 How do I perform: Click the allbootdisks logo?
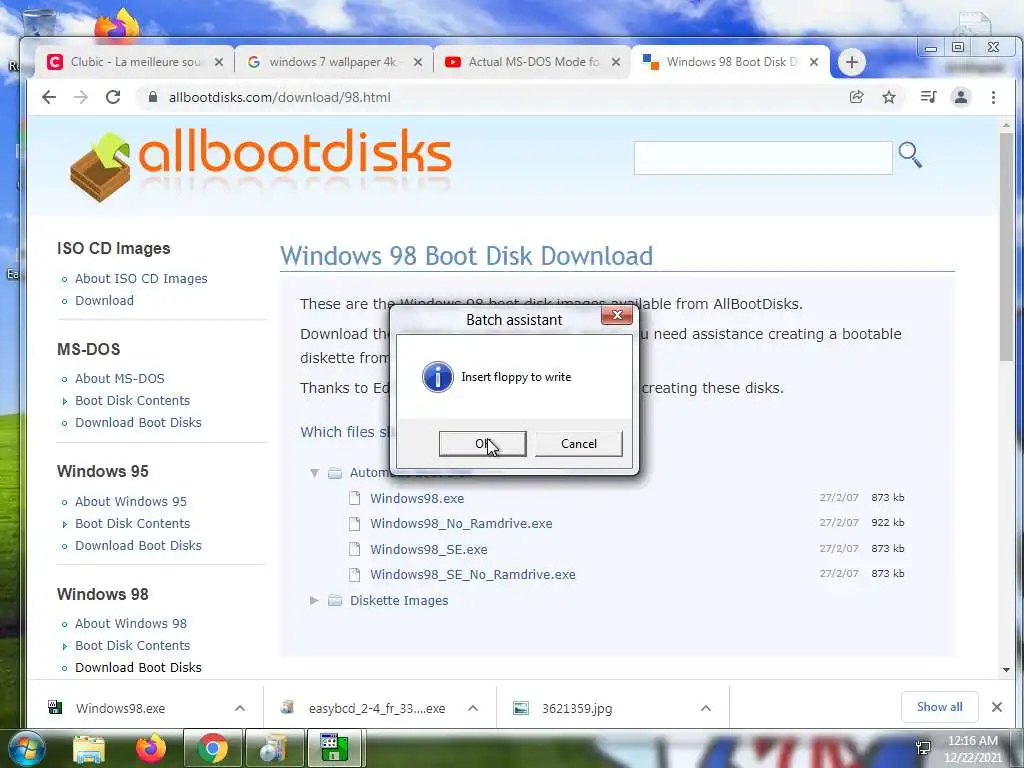(x=261, y=163)
